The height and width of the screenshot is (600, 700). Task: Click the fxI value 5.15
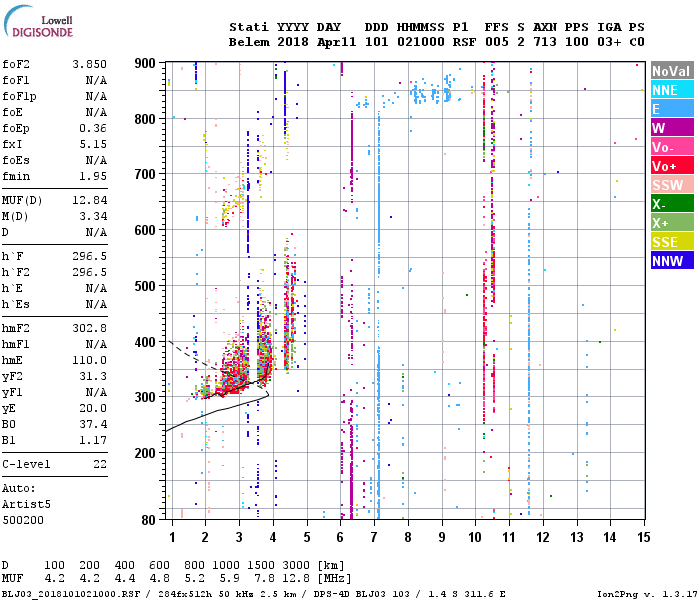[x=93, y=145]
